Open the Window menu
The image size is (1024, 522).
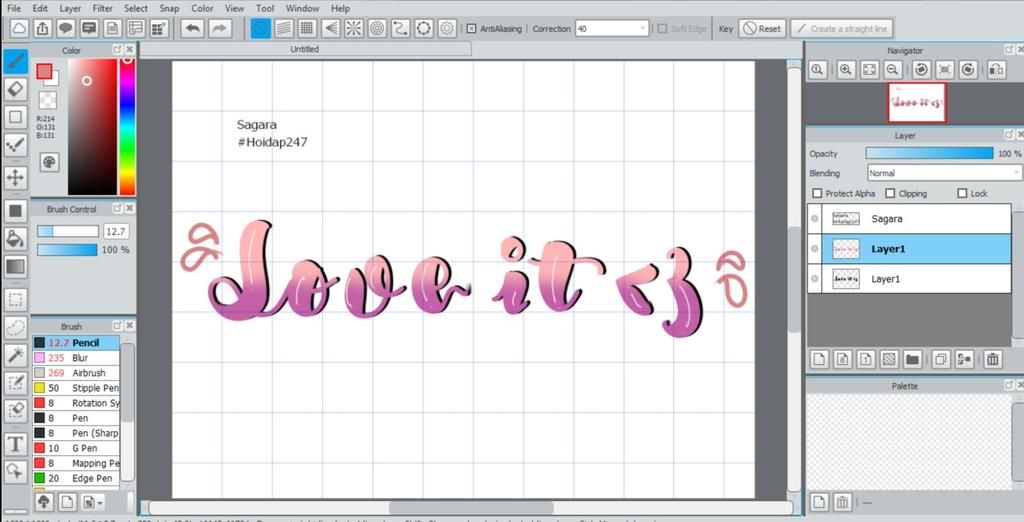(x=302, y=8)
